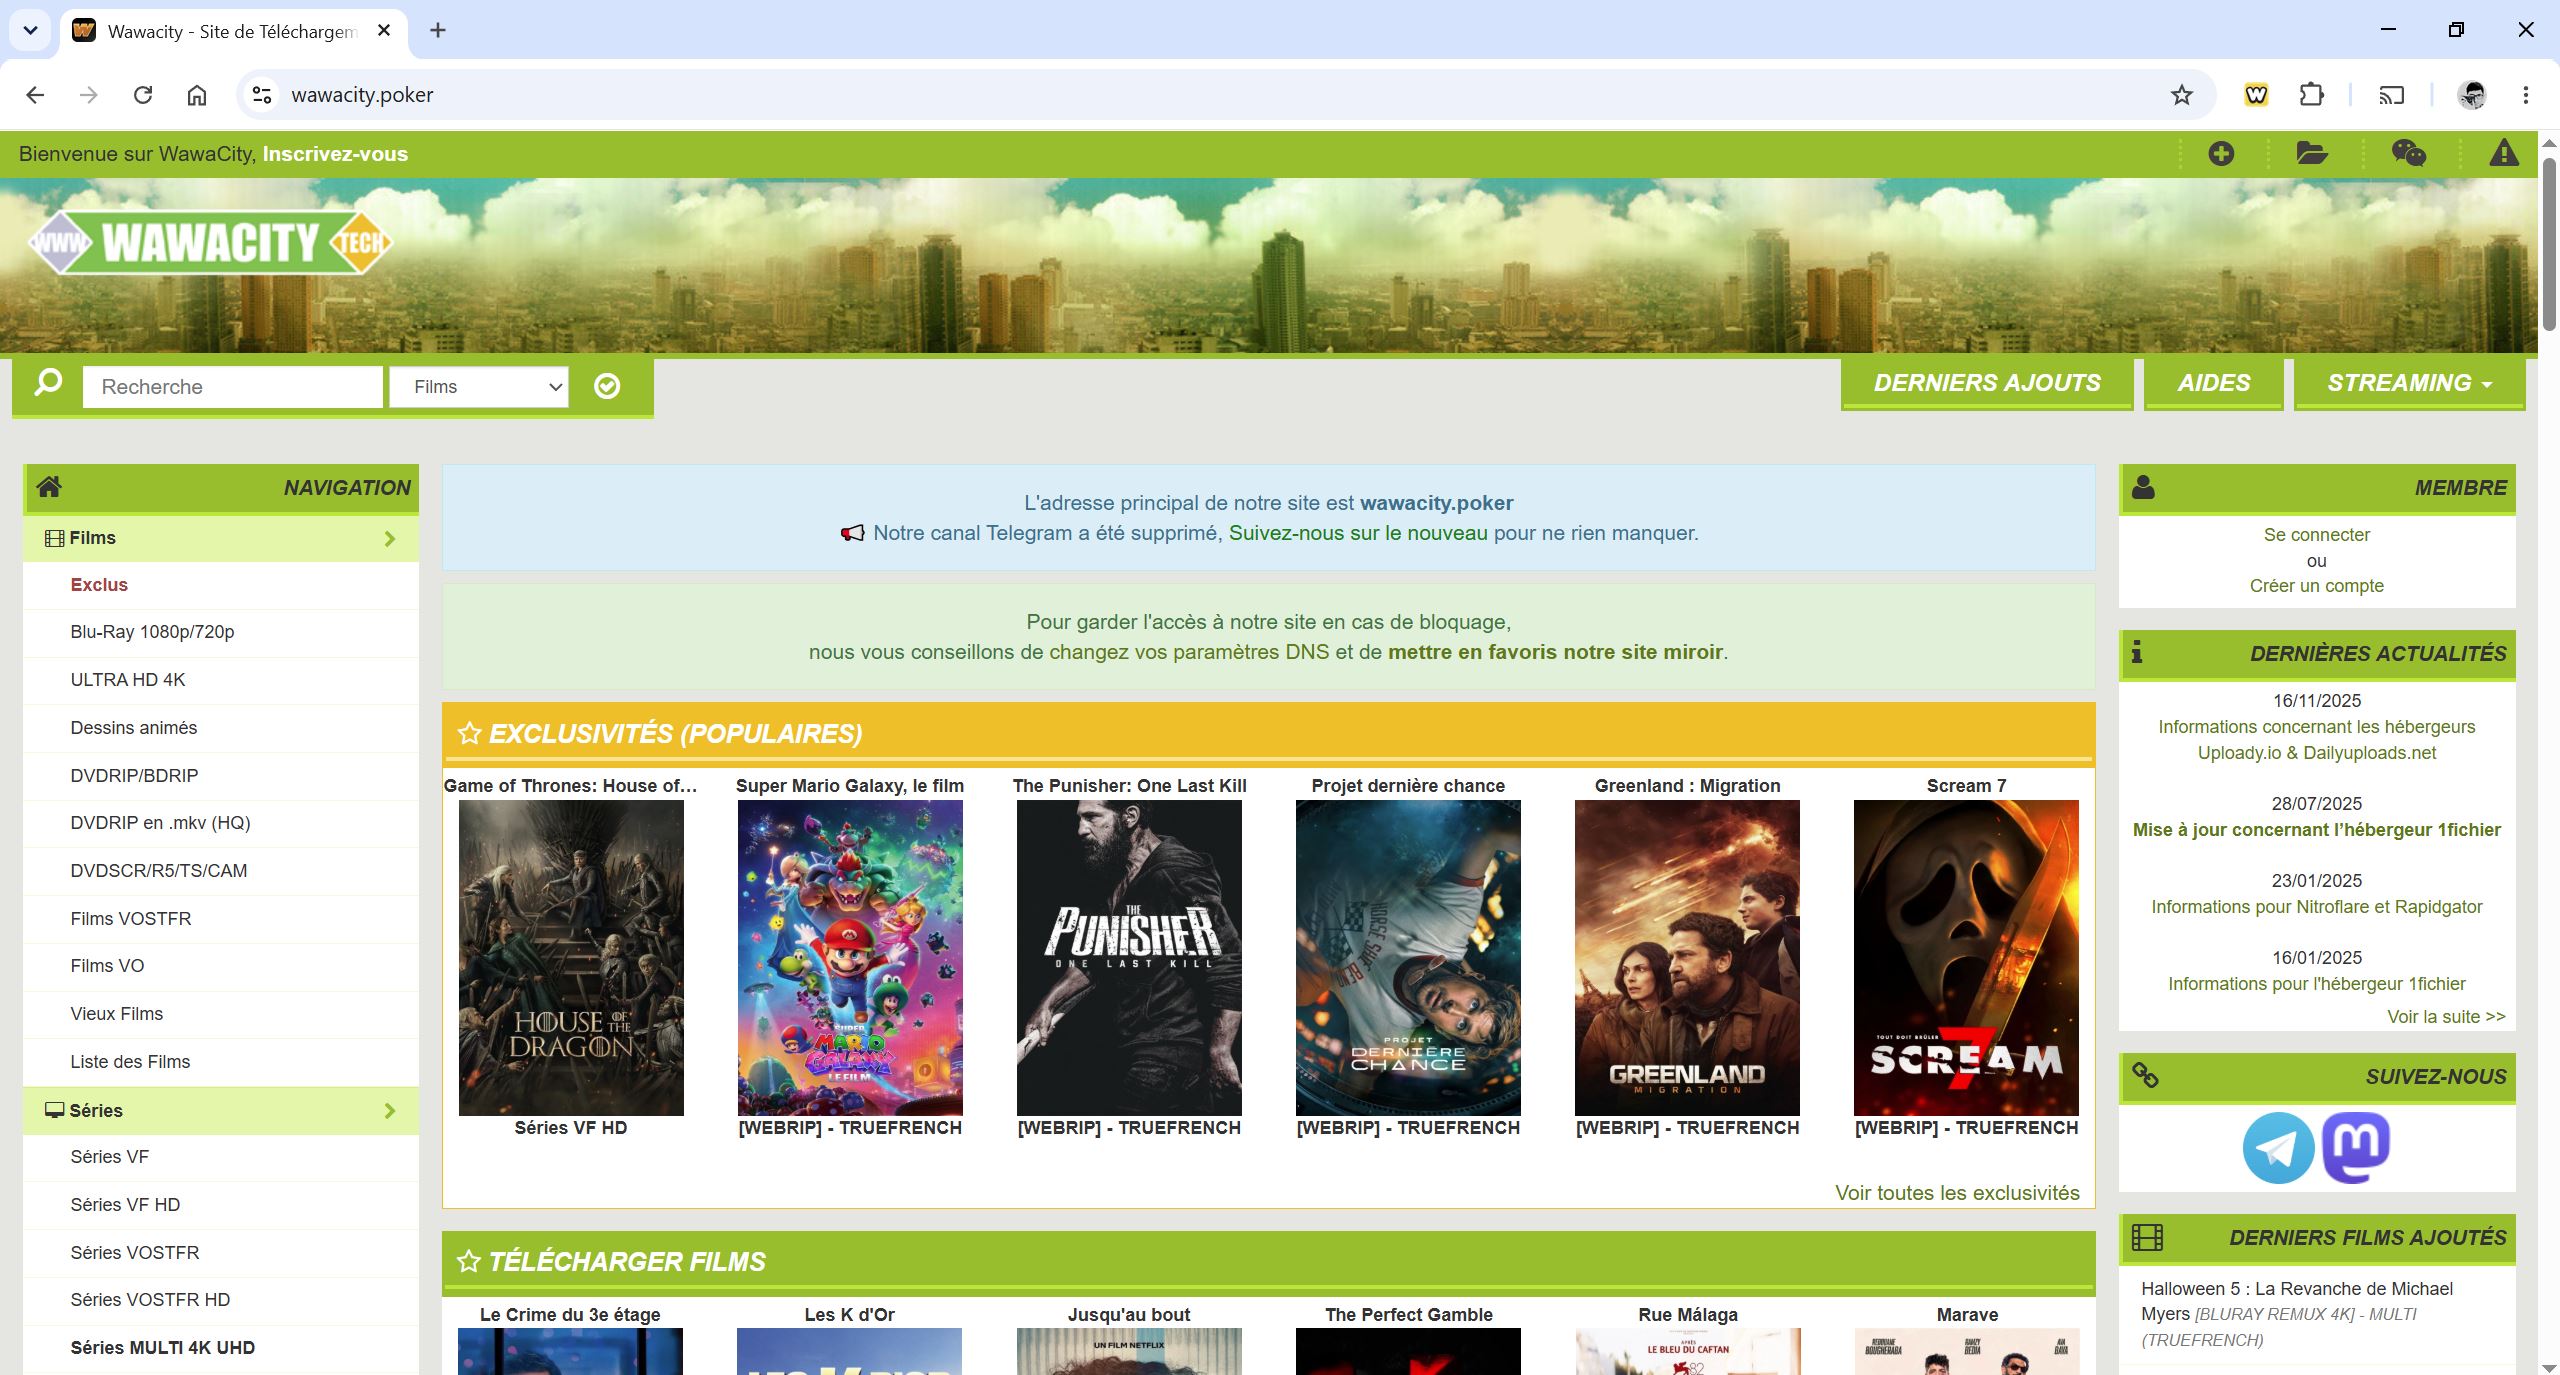
Task: Expand the Films navigation section chevron
Action: click(x=390, y=539)
